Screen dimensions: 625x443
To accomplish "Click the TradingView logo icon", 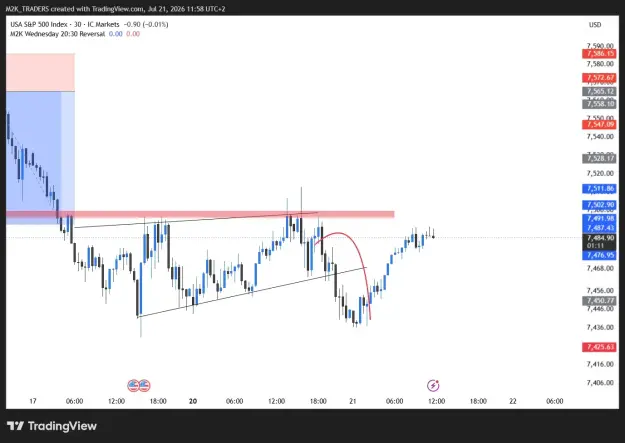I will [x=15, y=426].
